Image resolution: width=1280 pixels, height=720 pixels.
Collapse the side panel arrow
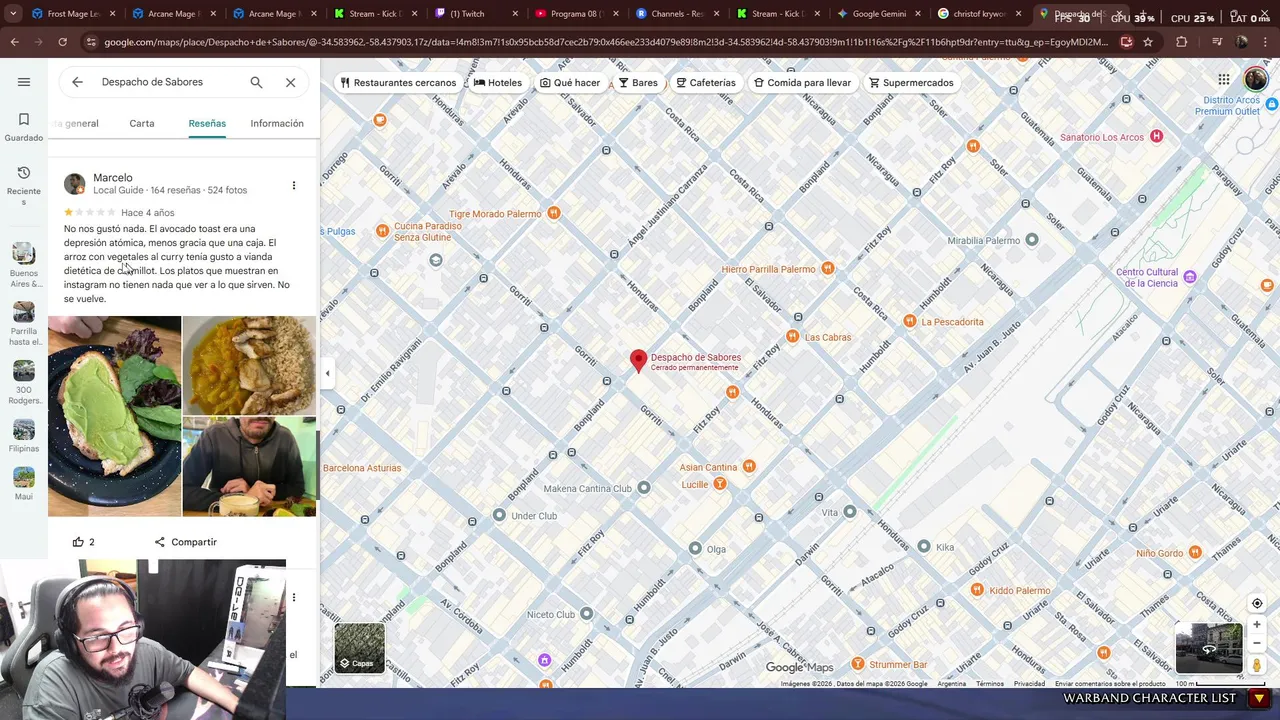coord(327,373)
